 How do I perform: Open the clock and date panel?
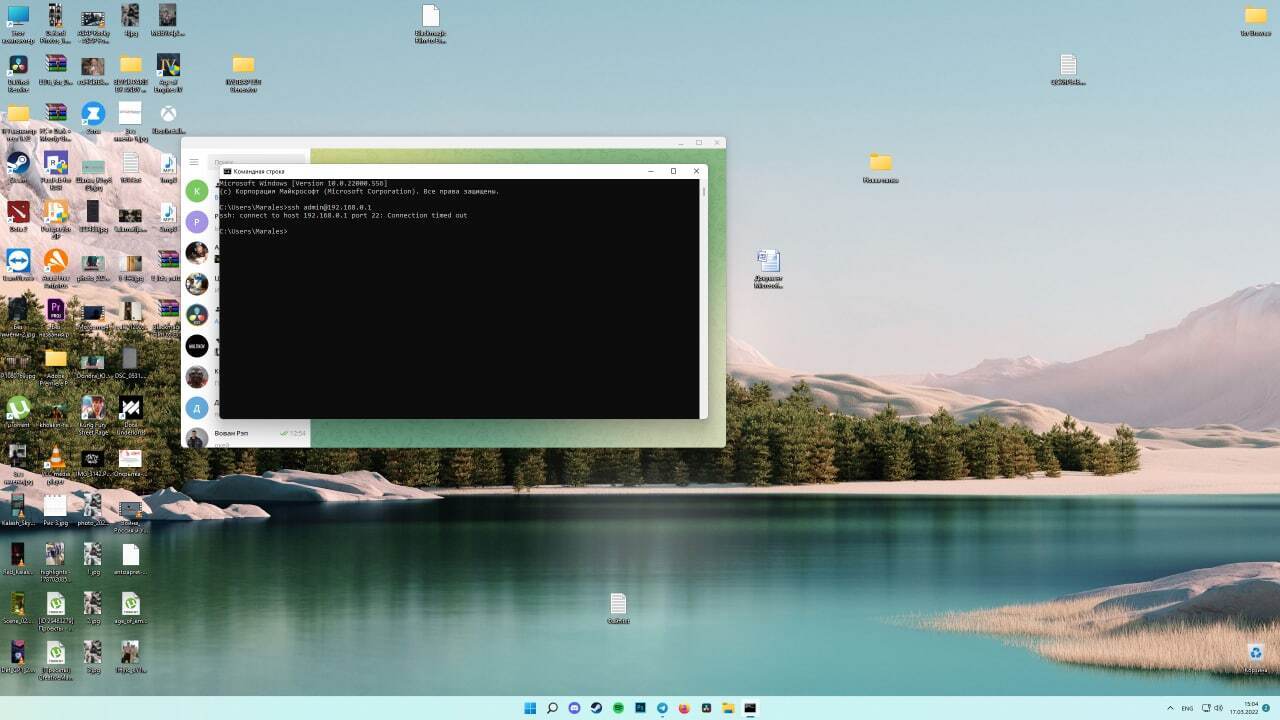(1250, 708)
